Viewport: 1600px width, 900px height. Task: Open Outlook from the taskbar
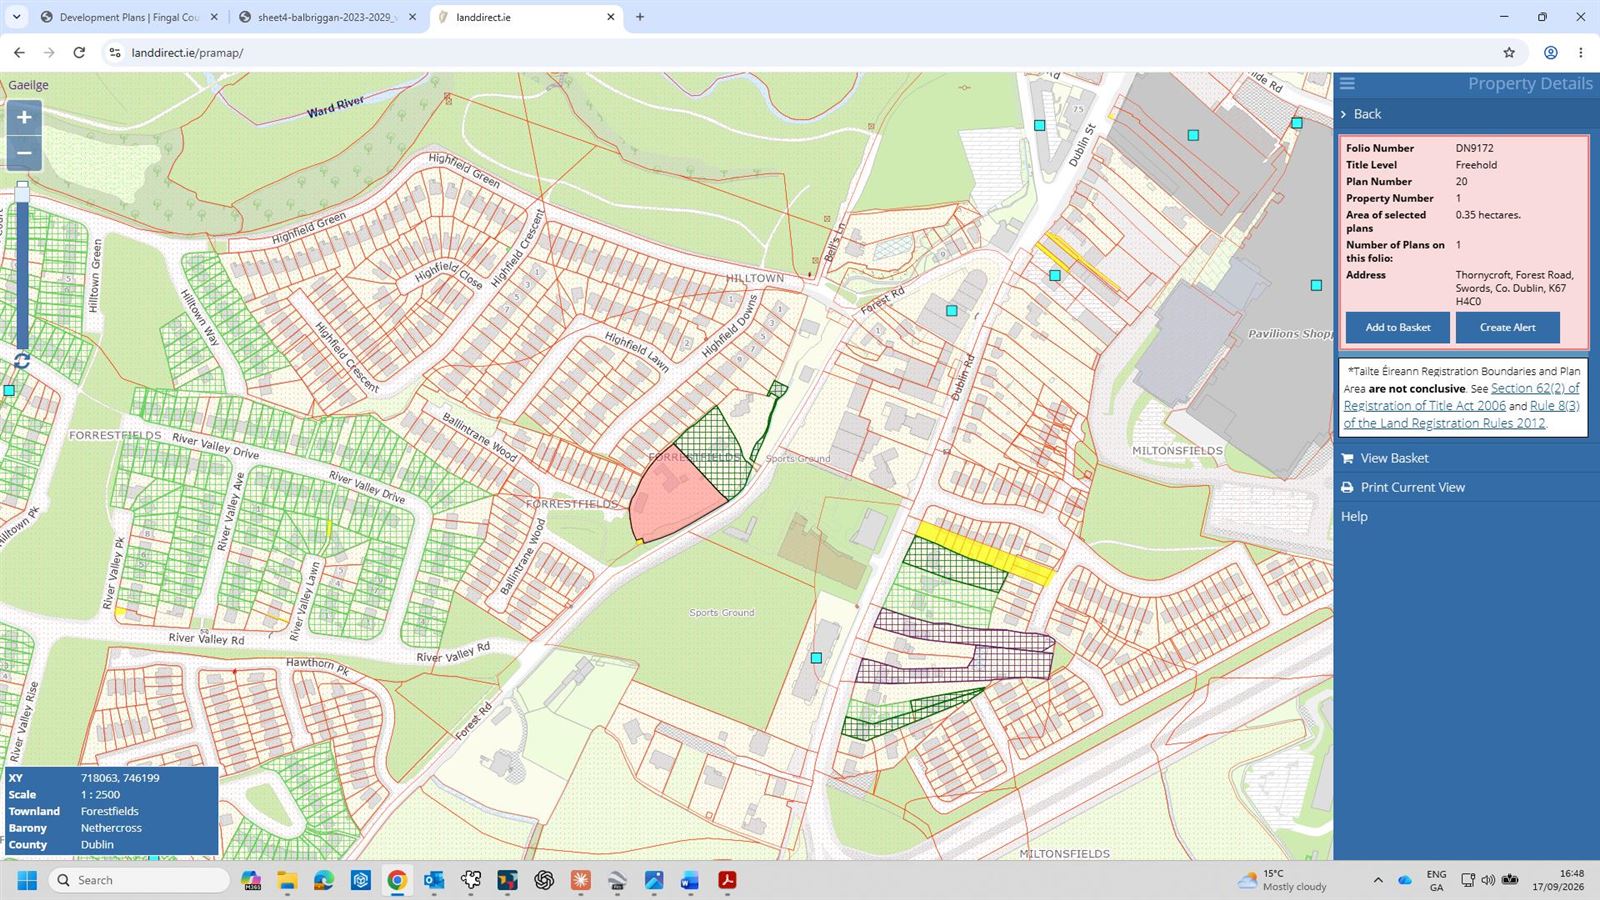(x=434, y=880)
